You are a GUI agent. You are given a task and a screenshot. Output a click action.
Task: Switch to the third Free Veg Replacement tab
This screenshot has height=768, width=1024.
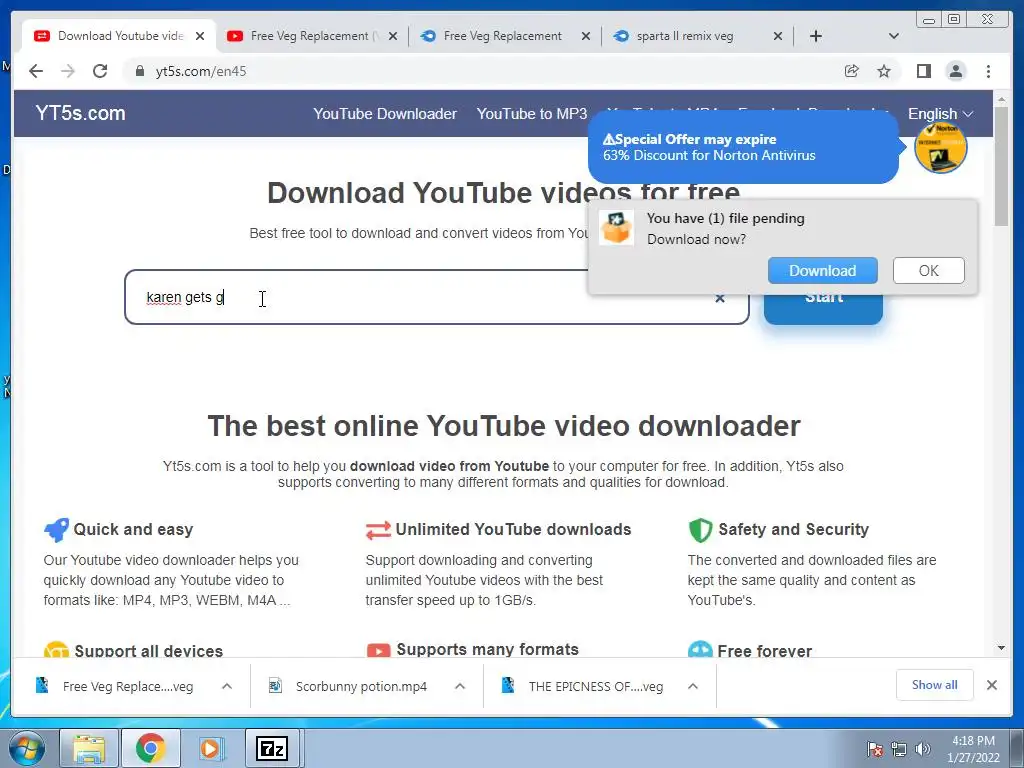tap(503, 36)
